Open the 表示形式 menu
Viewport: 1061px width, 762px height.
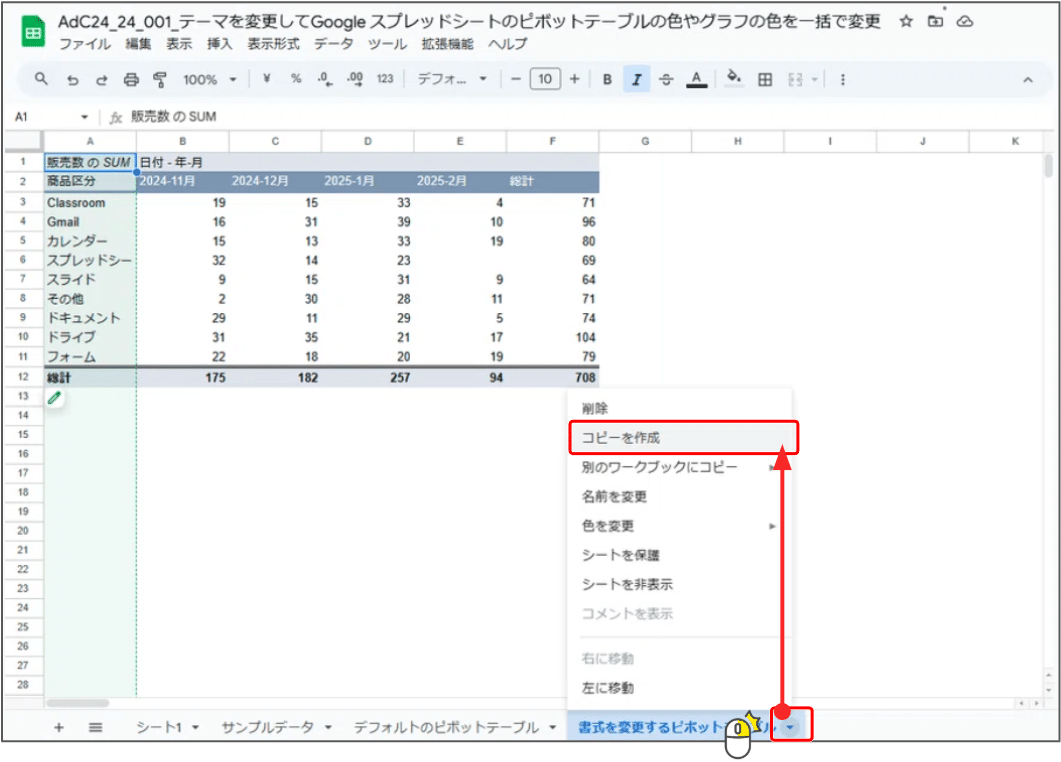(273, 44)
